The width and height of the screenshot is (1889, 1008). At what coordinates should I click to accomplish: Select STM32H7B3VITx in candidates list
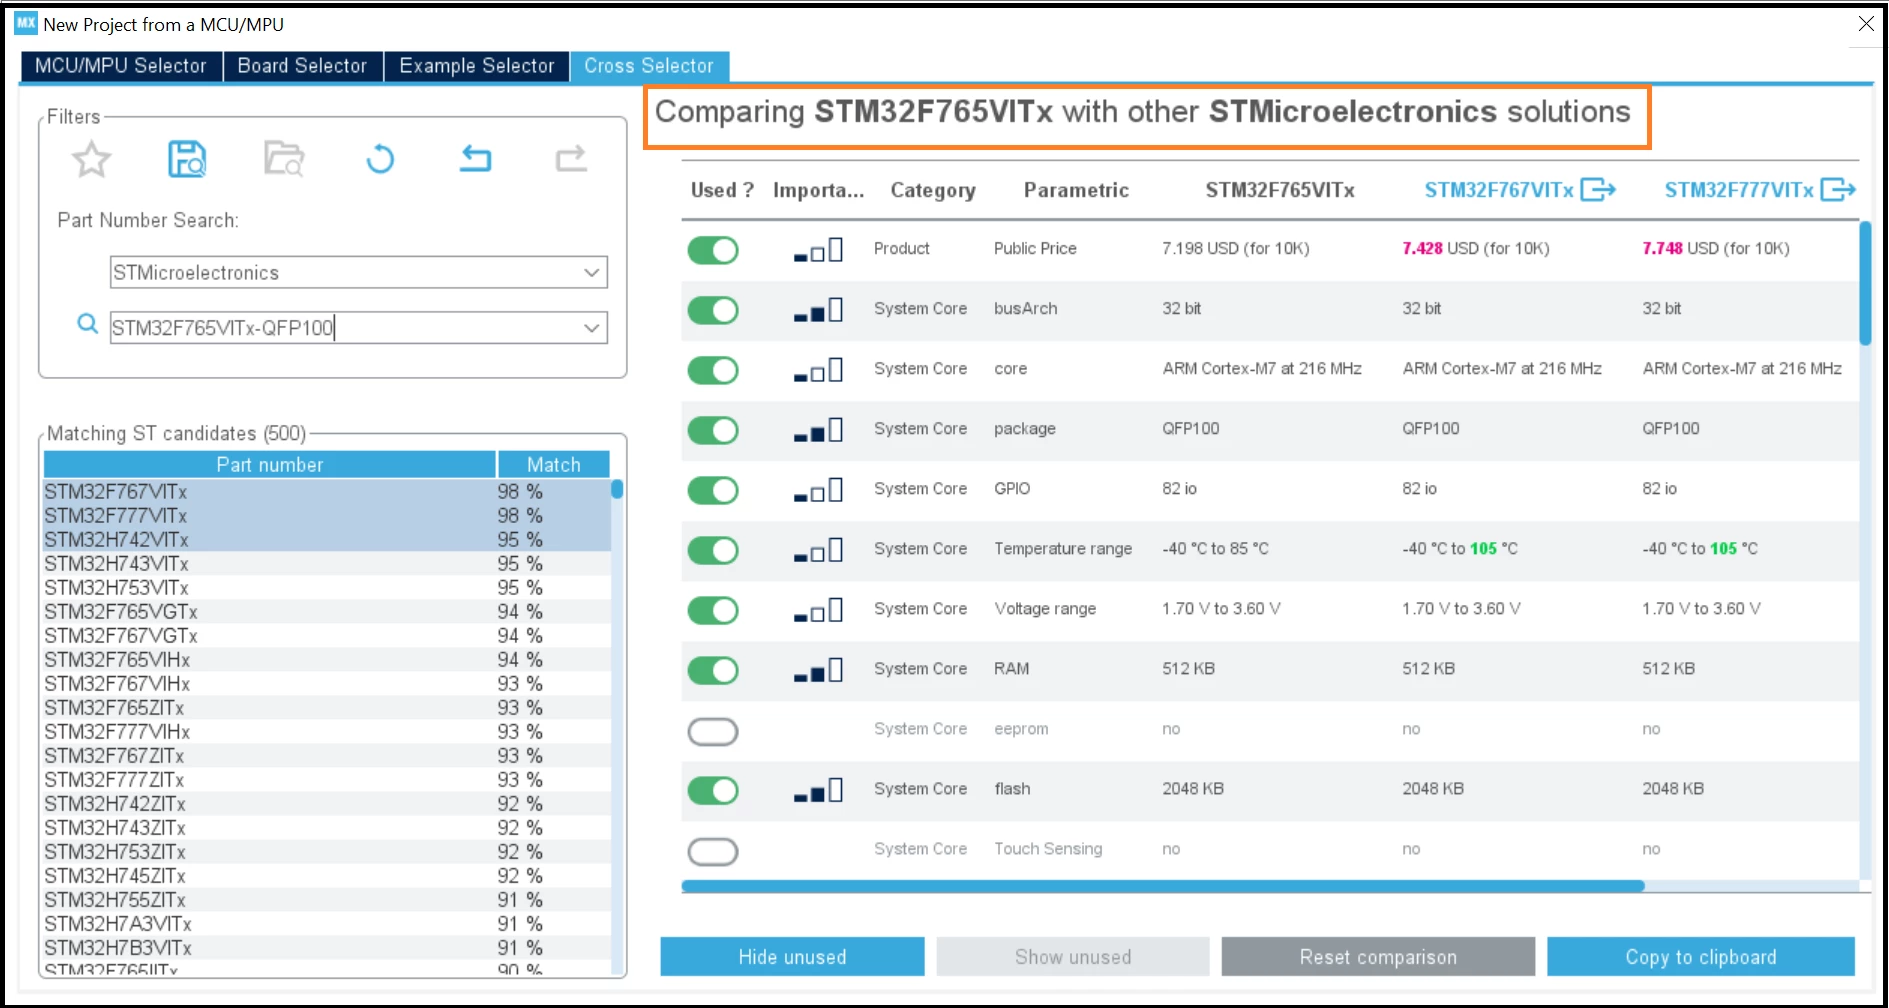click(327, 947)
